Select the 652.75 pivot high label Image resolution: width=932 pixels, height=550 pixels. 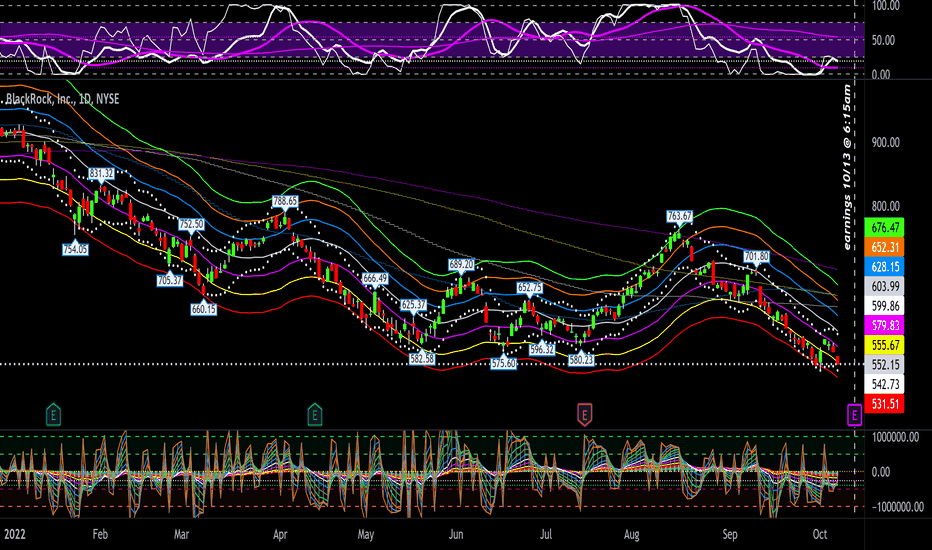click(530, 287)
